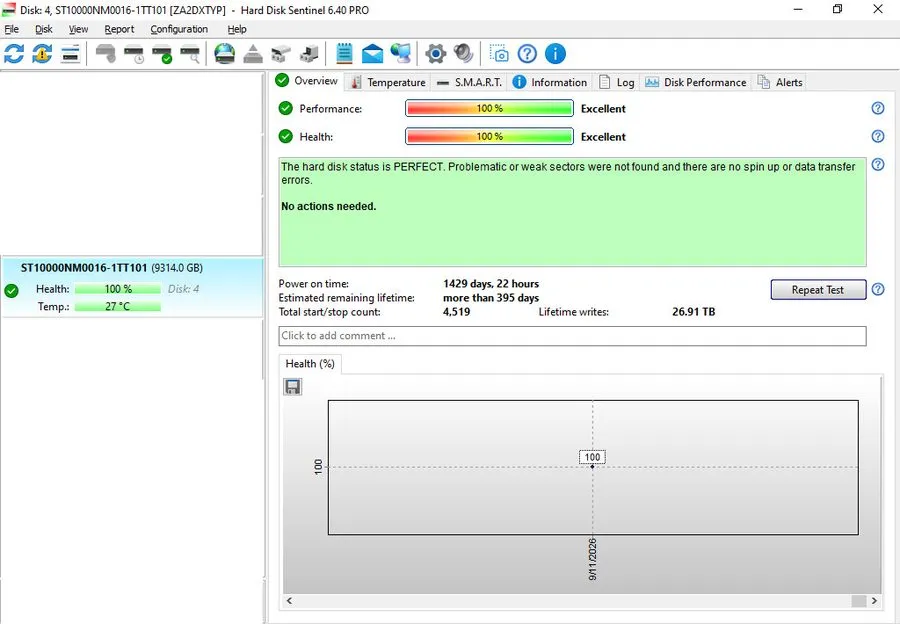The image size is (900, 624).
Task: Open configuration via the gear icon
Action: click(x=436, y=54)
